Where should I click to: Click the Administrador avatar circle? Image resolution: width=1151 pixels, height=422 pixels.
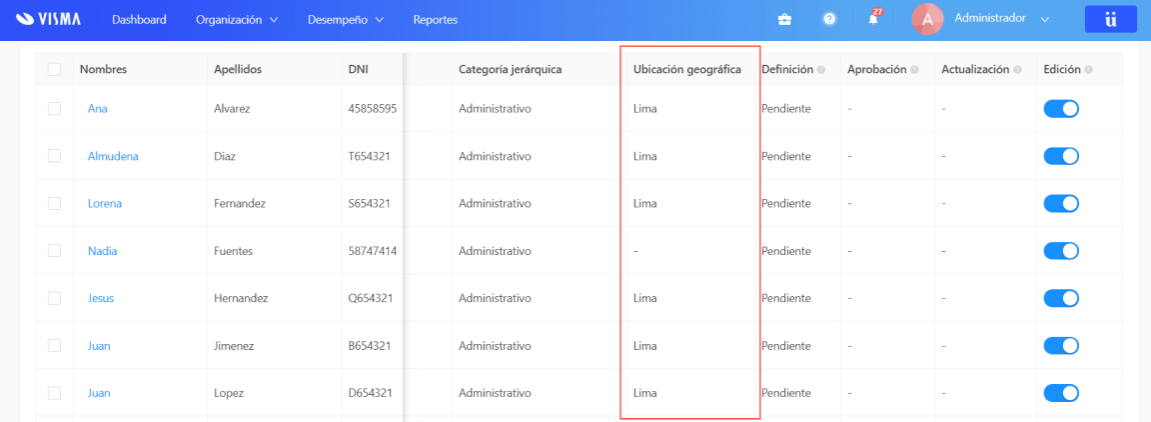(x=928, y=20)
